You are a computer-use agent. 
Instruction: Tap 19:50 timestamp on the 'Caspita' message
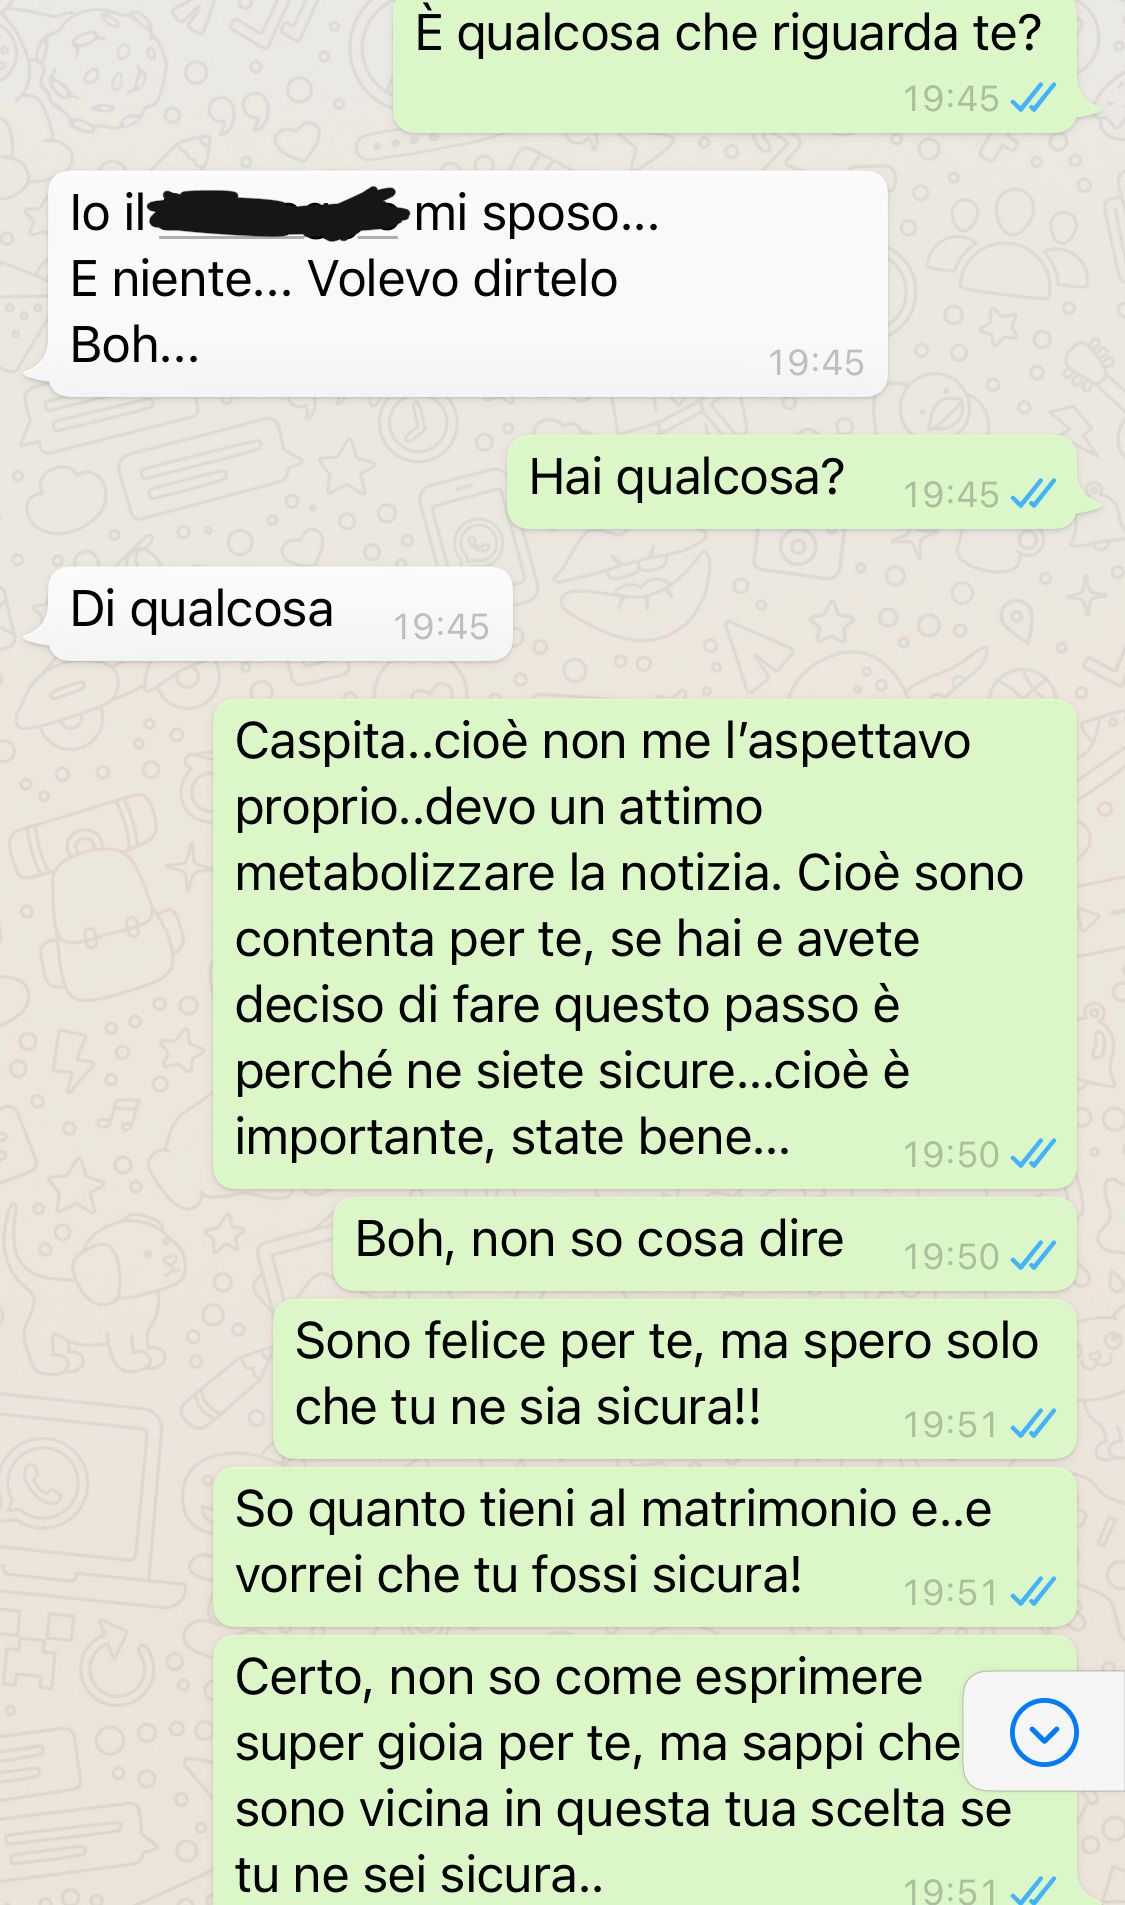(x=951, y=1155)
